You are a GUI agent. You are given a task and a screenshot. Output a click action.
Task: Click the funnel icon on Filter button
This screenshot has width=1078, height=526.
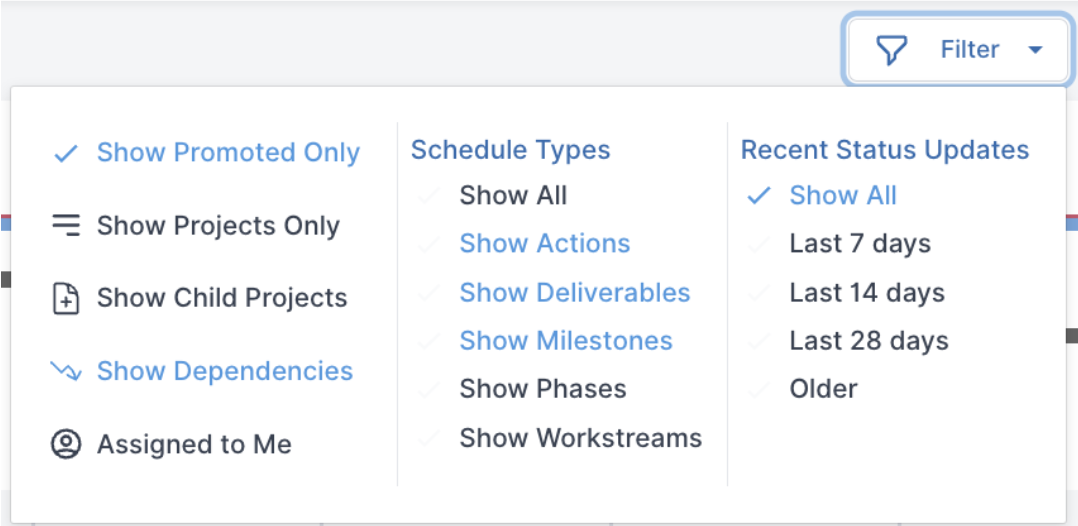tap(892, 50)
